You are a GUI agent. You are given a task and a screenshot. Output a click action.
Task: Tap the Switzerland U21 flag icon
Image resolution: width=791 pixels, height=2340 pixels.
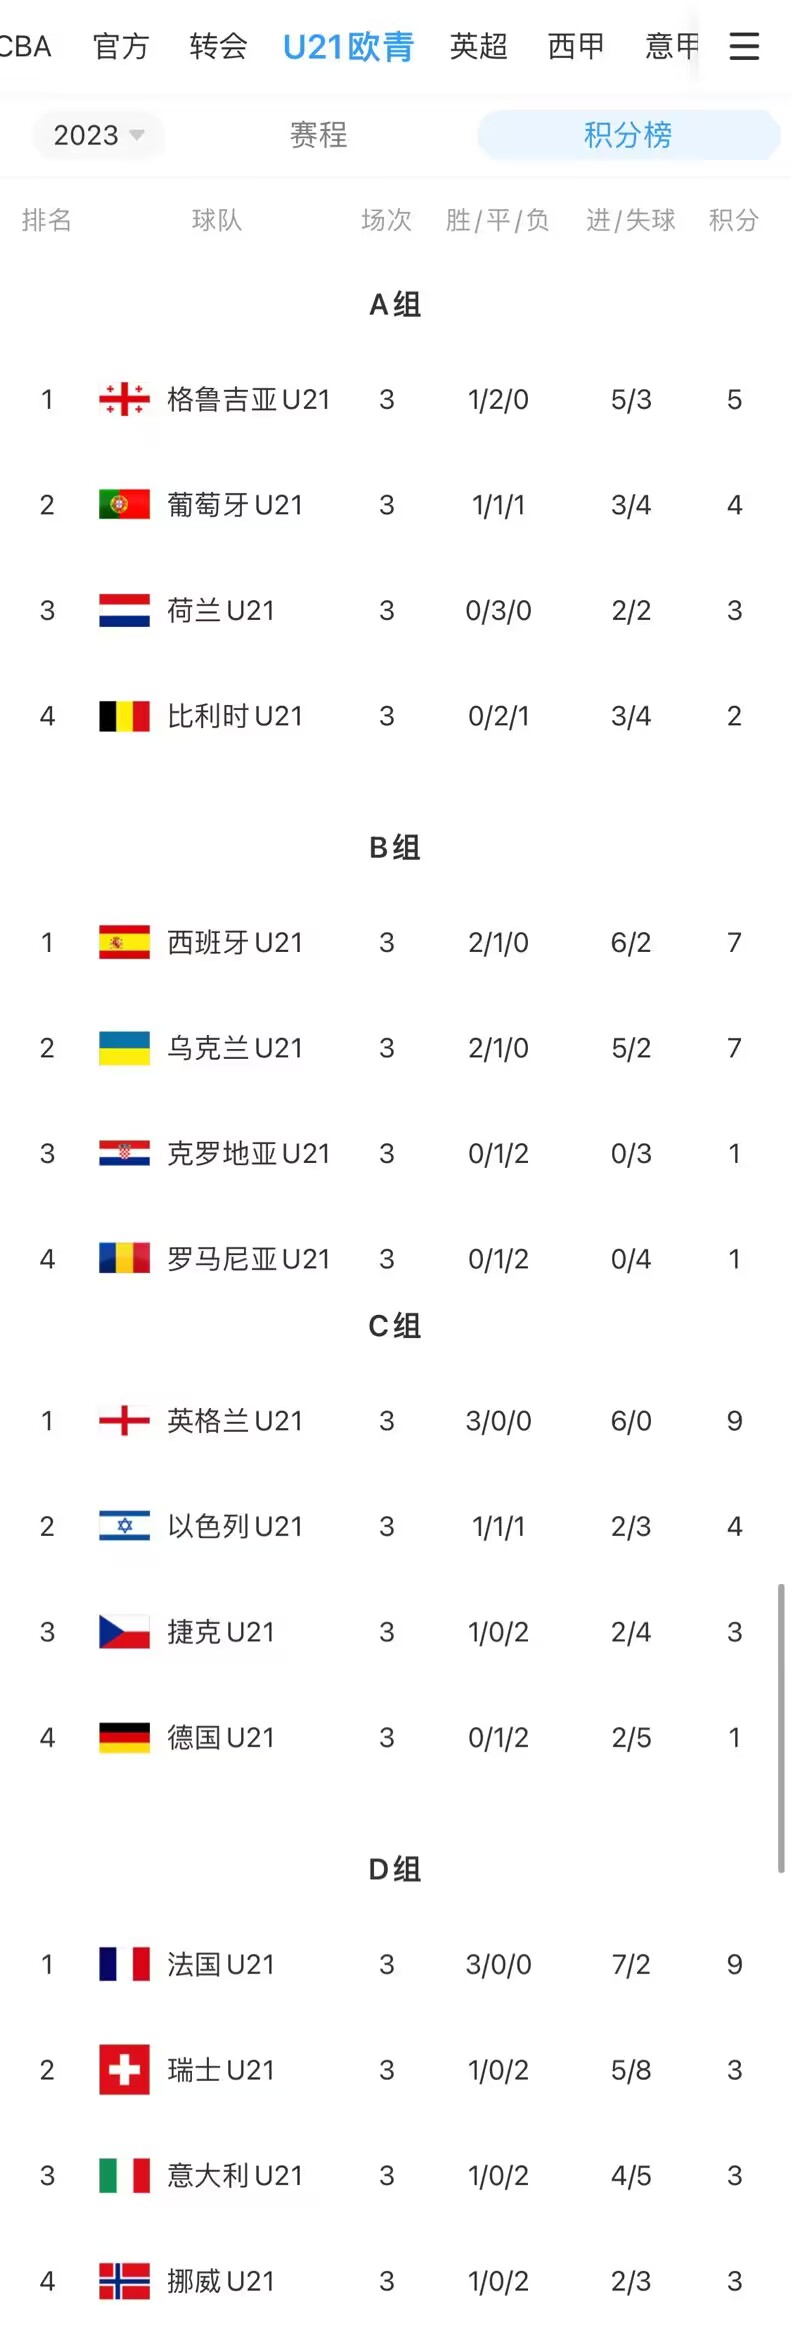pos(124,2070)
